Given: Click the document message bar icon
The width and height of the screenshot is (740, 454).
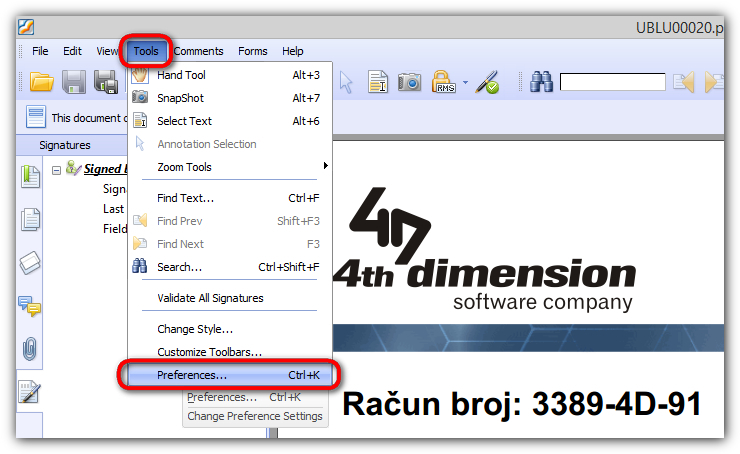Looking at the screenshot, I should click(36, 116).
